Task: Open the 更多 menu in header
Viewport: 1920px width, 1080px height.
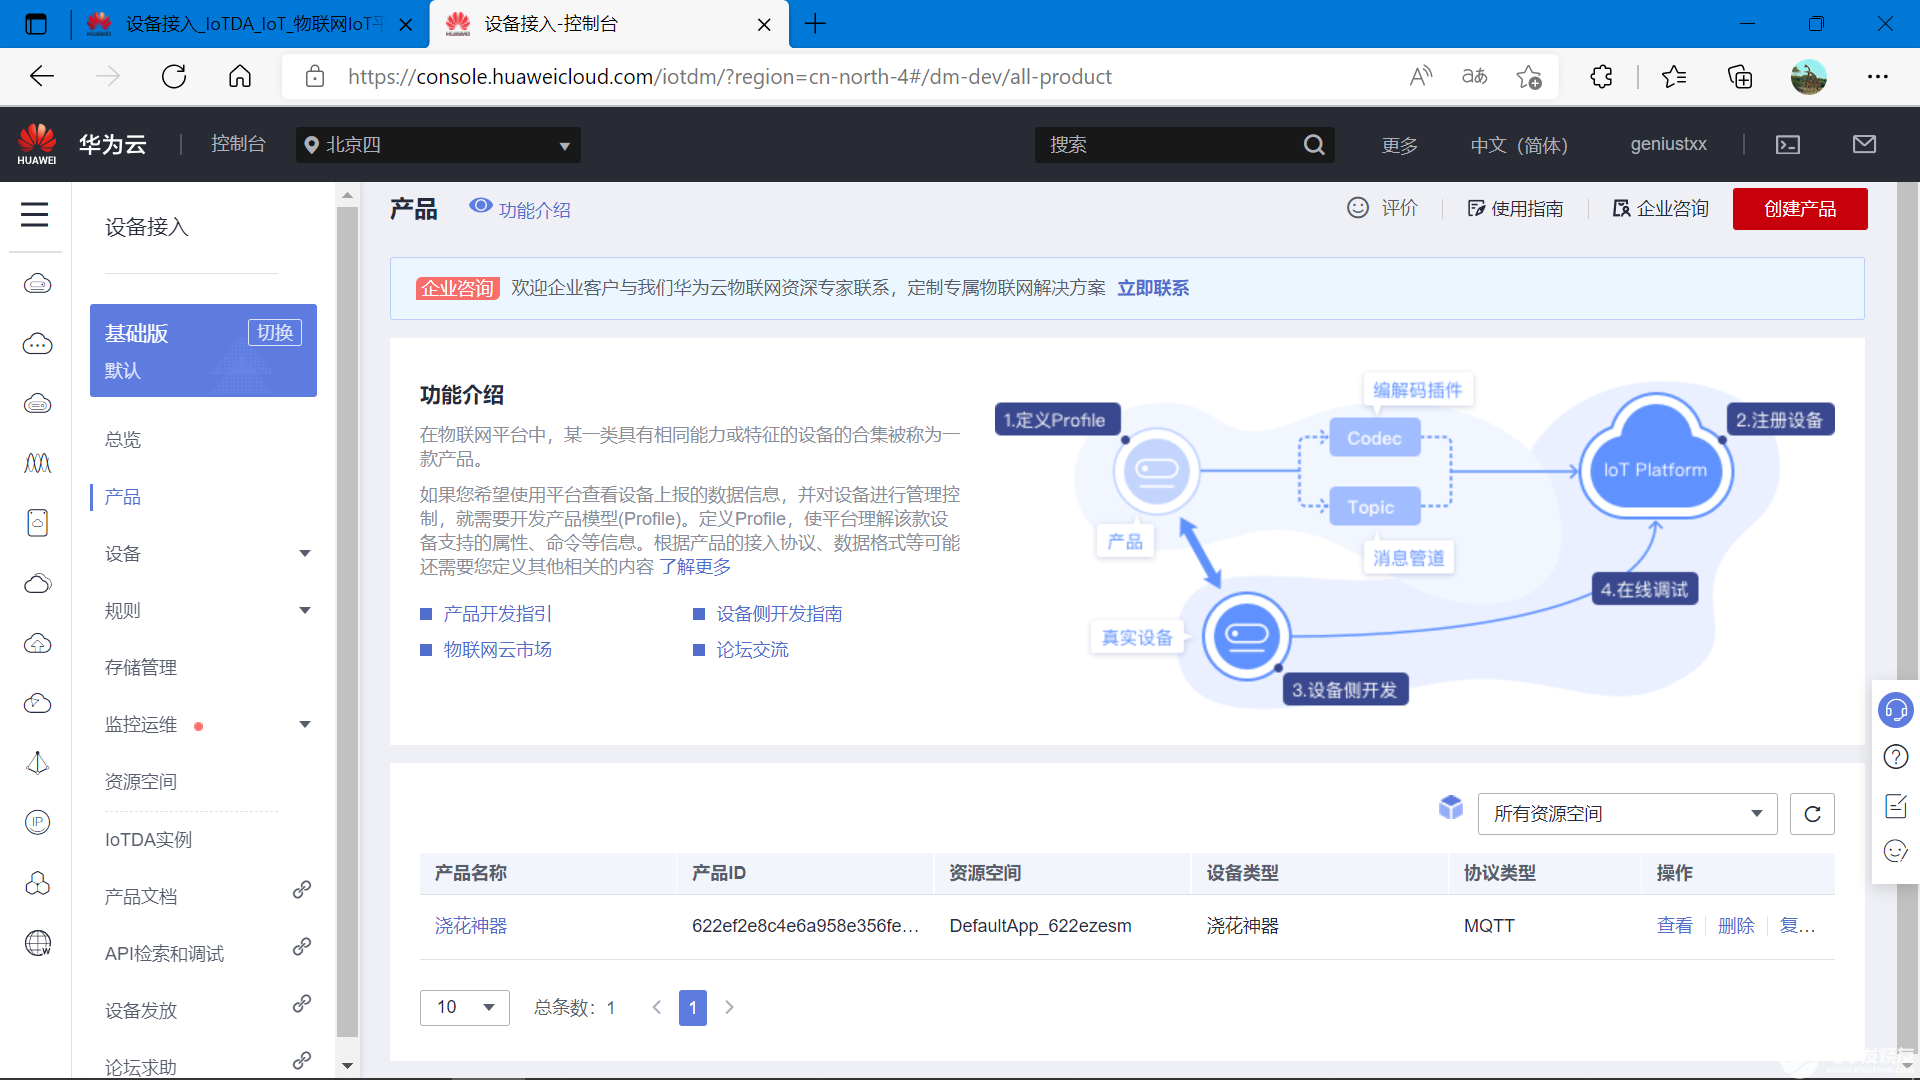Action: [1400, 146]
